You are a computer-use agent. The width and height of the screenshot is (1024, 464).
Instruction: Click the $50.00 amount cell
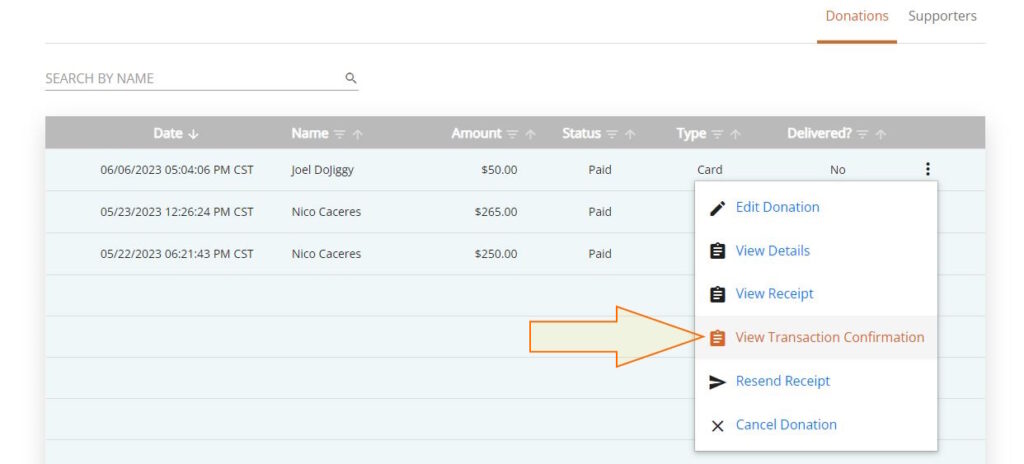tap(499, 170)
